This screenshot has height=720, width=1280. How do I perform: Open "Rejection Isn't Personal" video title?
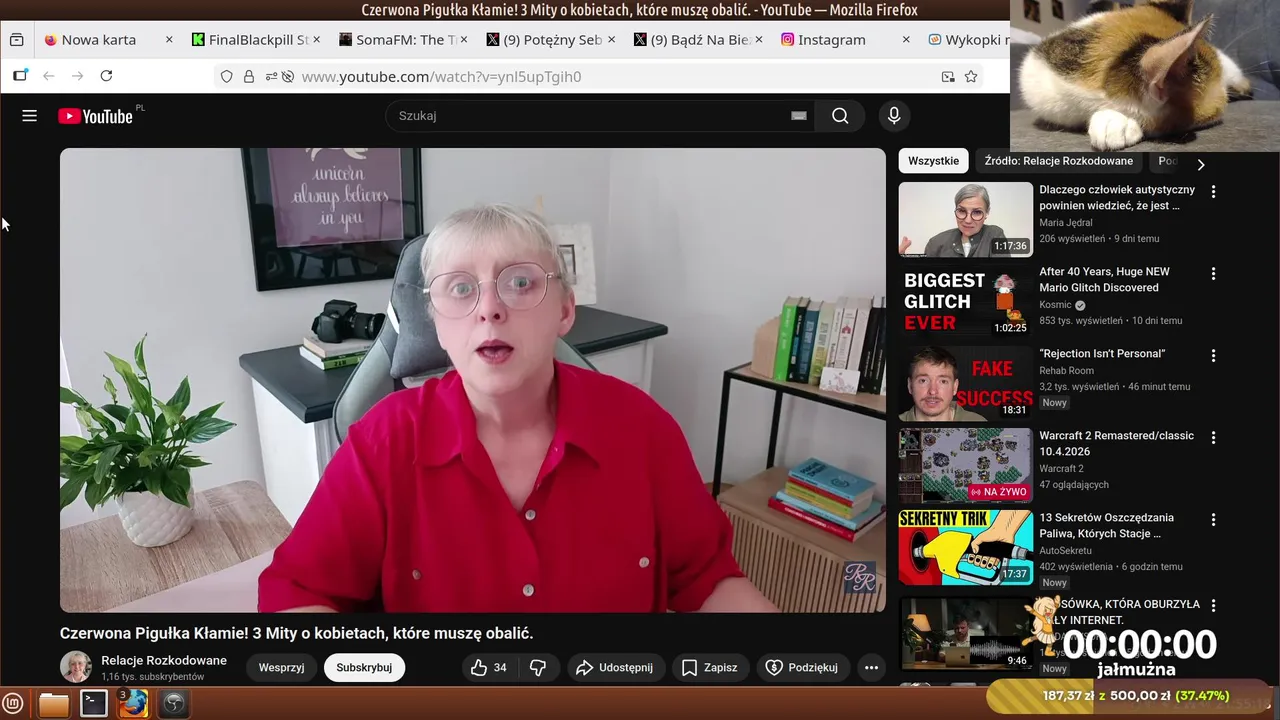(x=1102, y=353)
